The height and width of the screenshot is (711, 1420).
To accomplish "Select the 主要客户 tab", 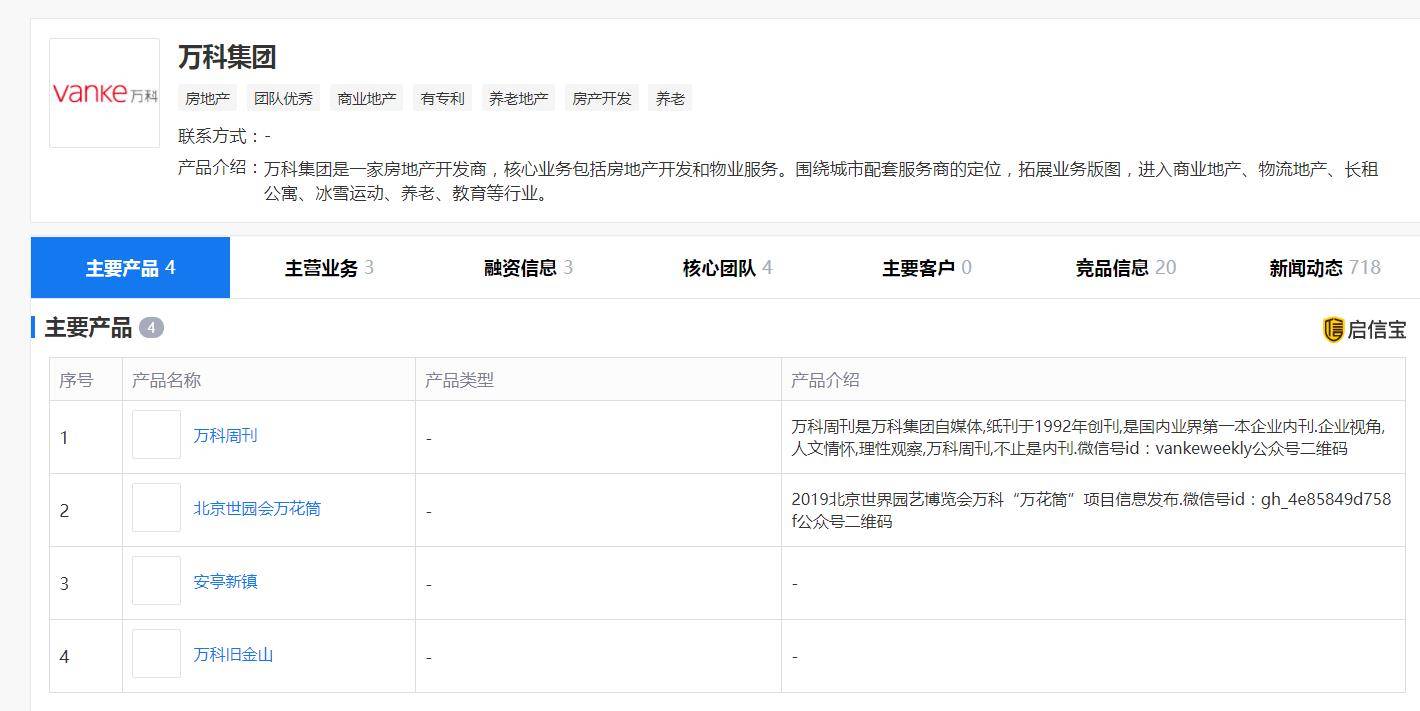I will [926, 268].
